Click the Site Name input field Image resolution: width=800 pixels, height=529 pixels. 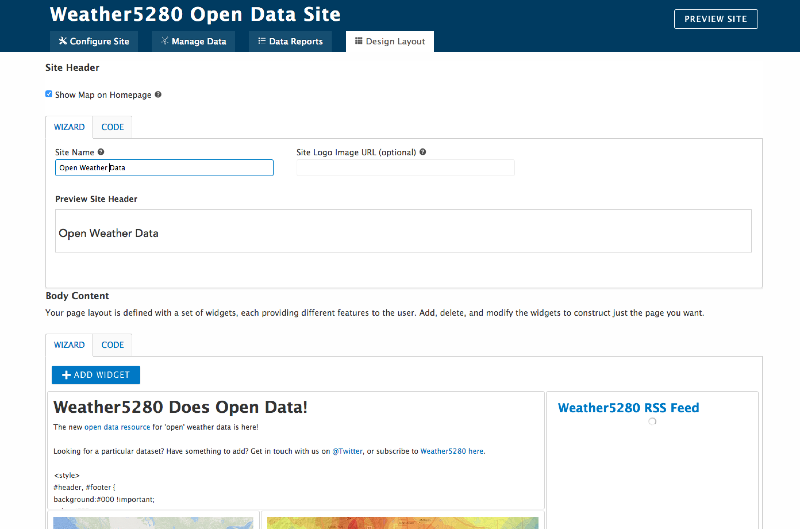[x=164, y=168]
